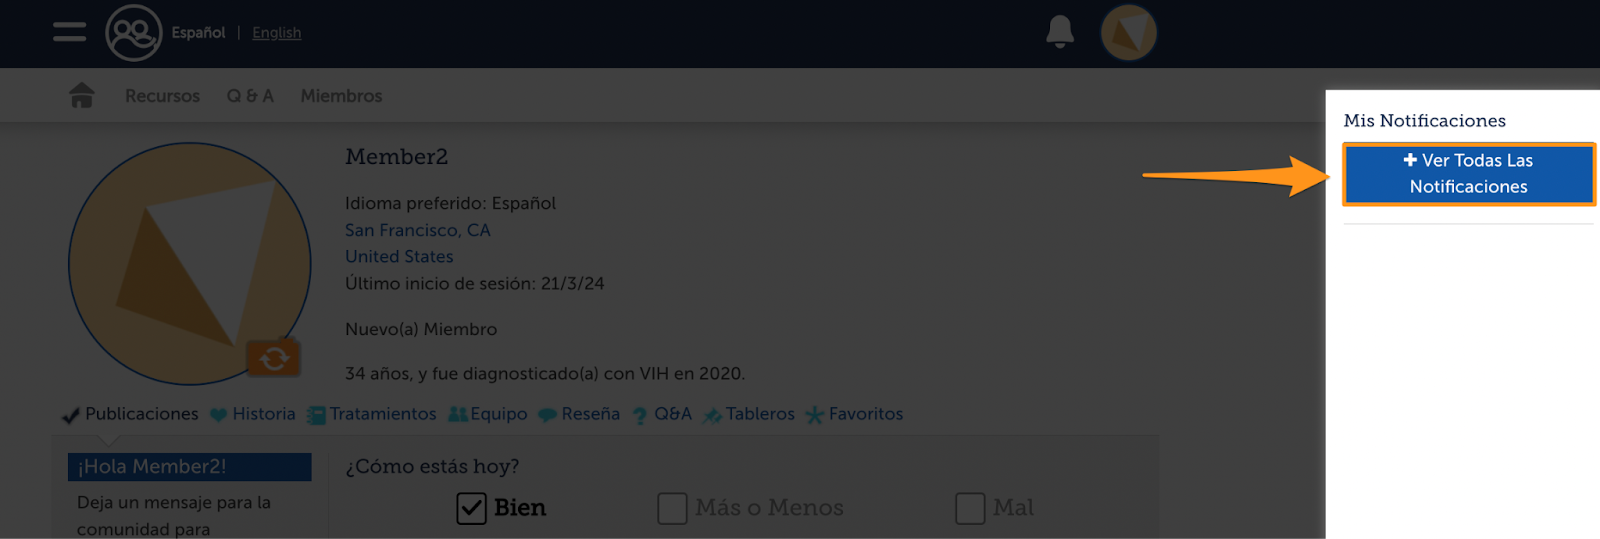
Task: Click the user avatar in header
Action: click(x=1129, y=33)
